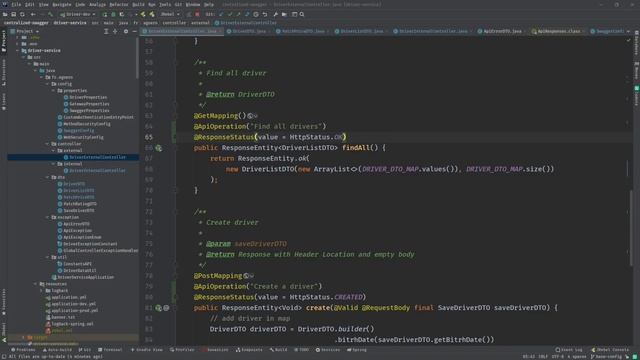This screenshot has width=640, height=360.
Task: Click the gutter icon beside the findAll method
Action: [x=159, y=148]
